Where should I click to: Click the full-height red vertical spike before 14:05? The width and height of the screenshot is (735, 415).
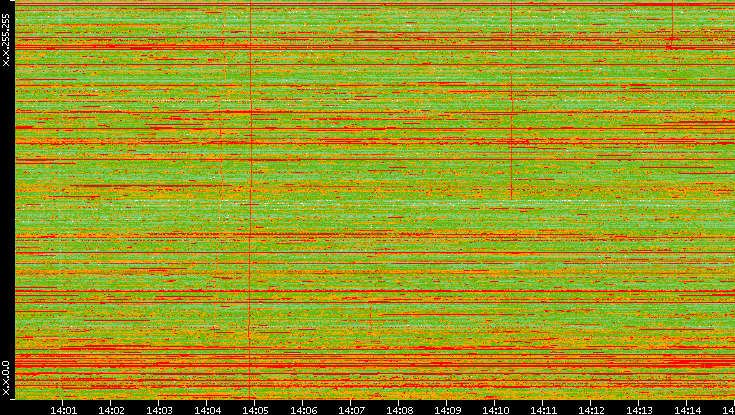coord(250,199)
